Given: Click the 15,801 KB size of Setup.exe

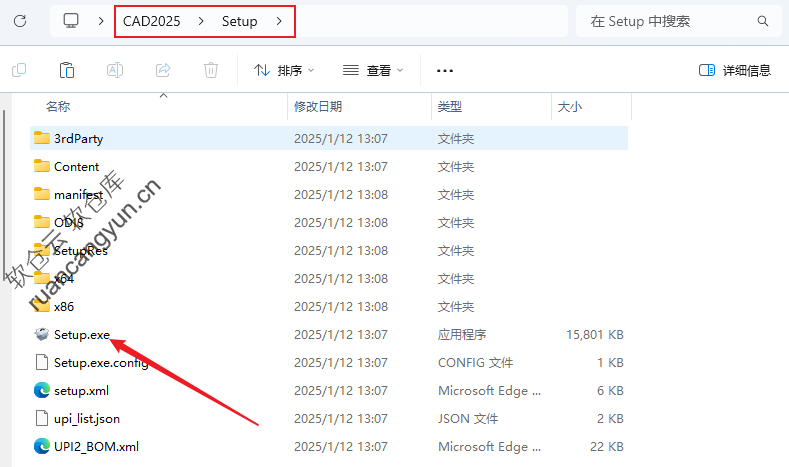Looking at the screenshot, I should pos(595,335).
